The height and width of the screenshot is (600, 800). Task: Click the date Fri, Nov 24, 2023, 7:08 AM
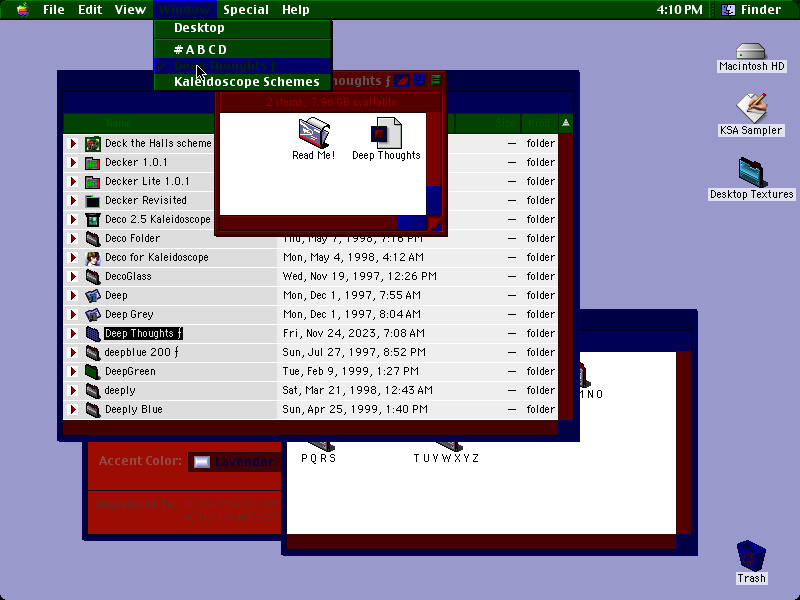pos(353,333)
